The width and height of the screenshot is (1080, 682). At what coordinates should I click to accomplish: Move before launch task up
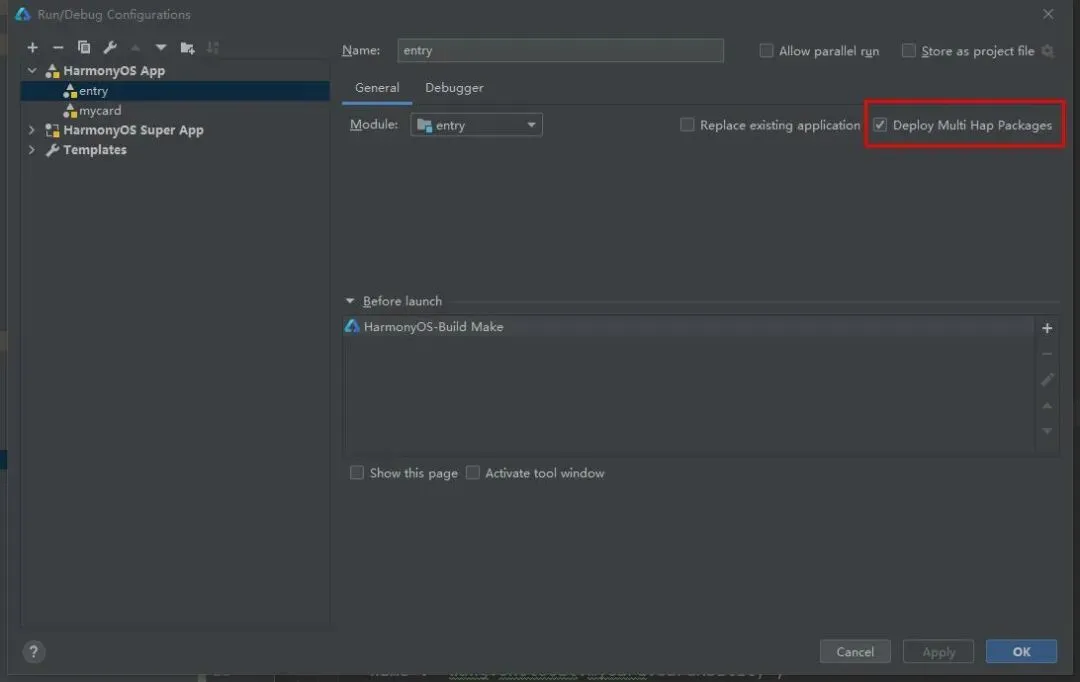[x=1047, y=406]
